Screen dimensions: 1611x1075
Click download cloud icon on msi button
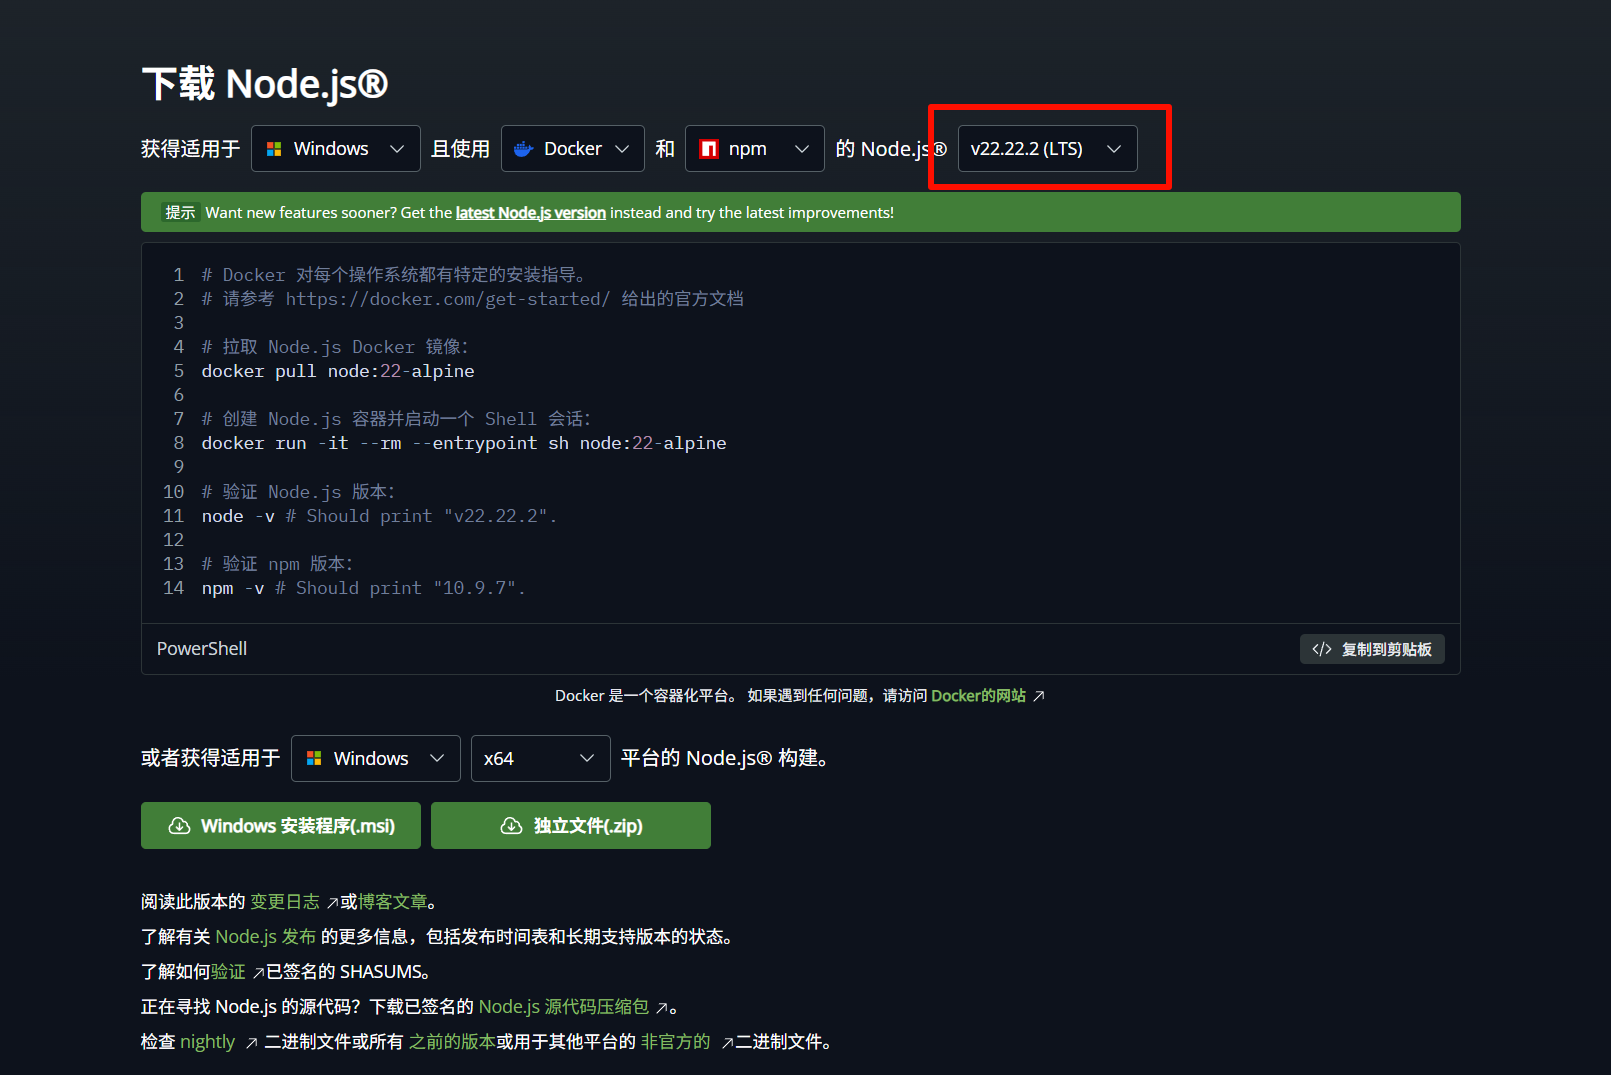180,826
